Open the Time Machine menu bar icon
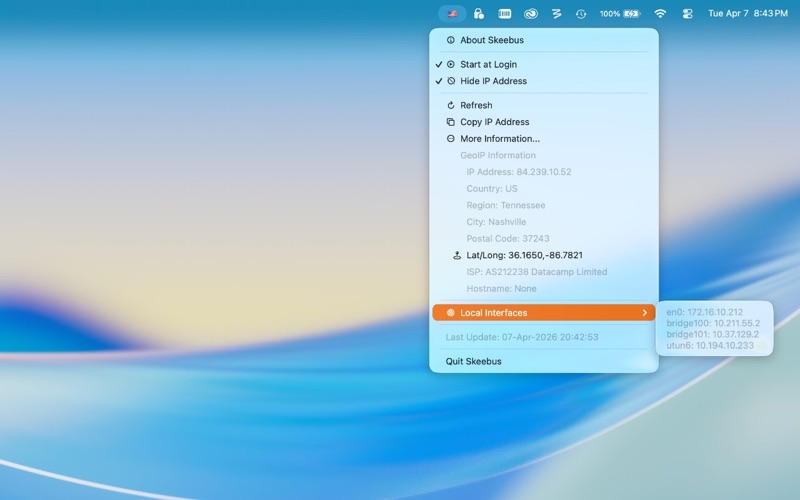Screen dimensions: 800x500 pos(581,14)
